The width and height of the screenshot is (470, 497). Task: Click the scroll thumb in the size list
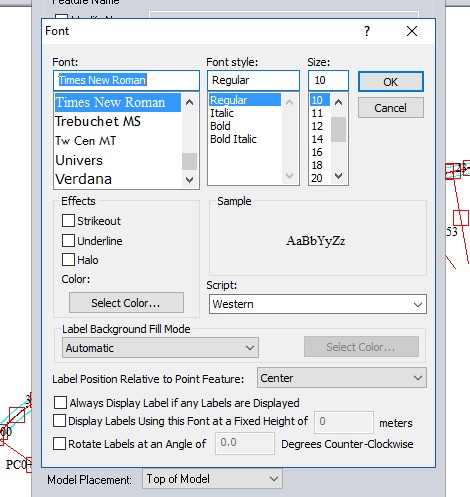(x=339, y=129)
